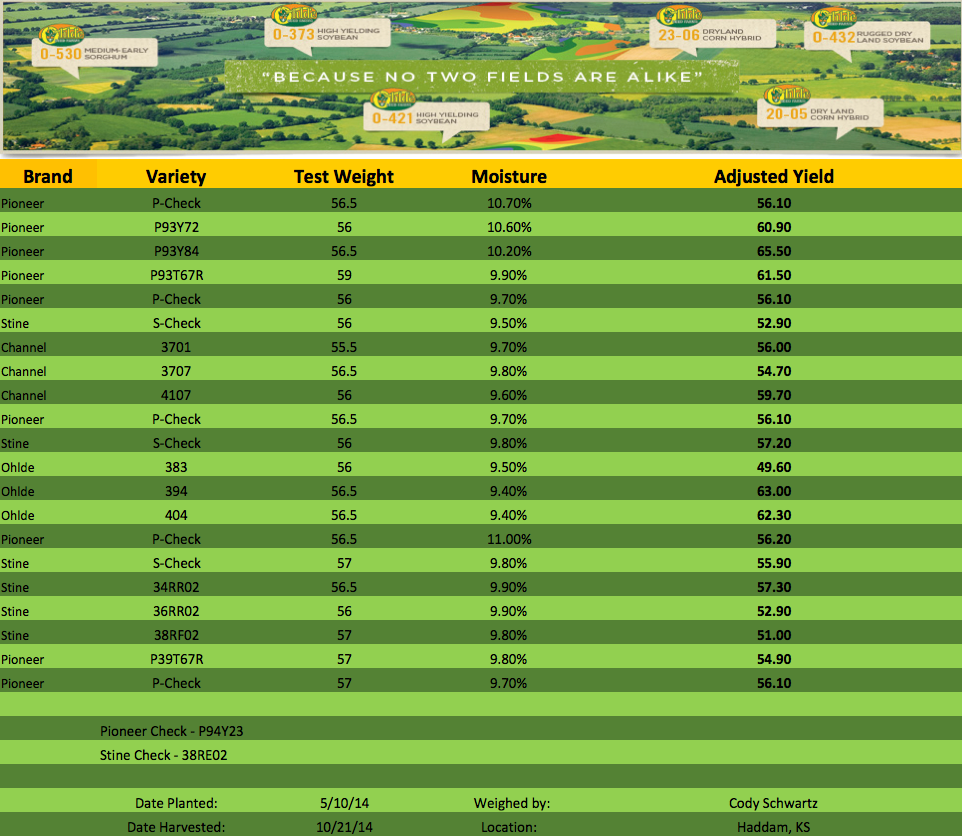The height and width of the screenshot is (836, 962).
Task: Click the Stine Check - 38RE02 note
Action: 163,755
